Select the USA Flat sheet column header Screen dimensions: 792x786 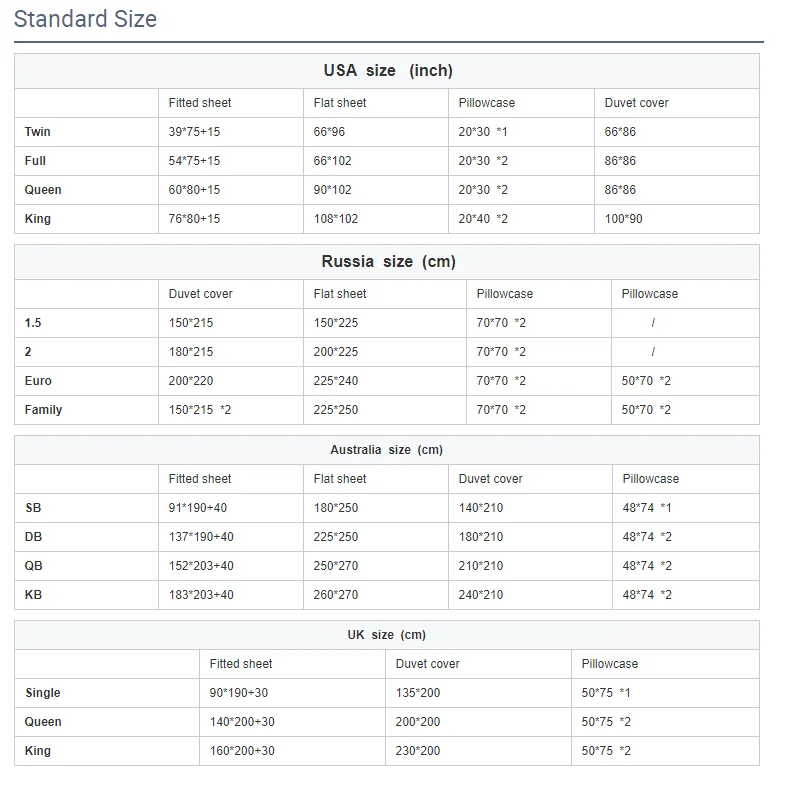point(340,103)
